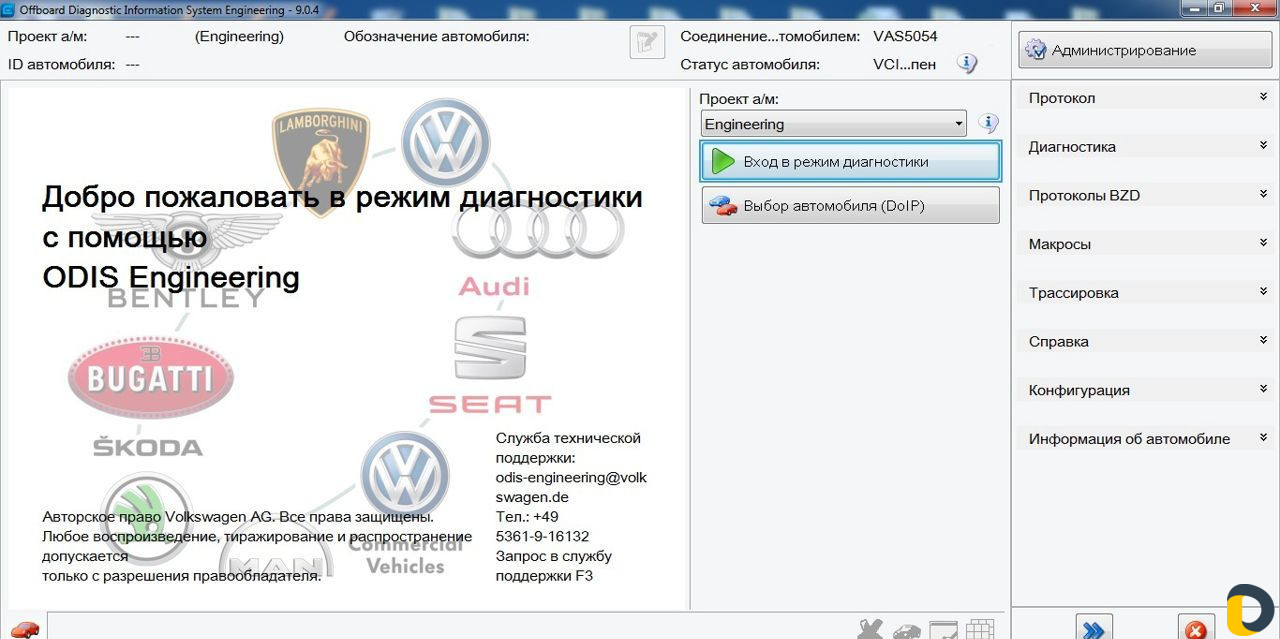Expand the Трассировка section

point(1147,293)
